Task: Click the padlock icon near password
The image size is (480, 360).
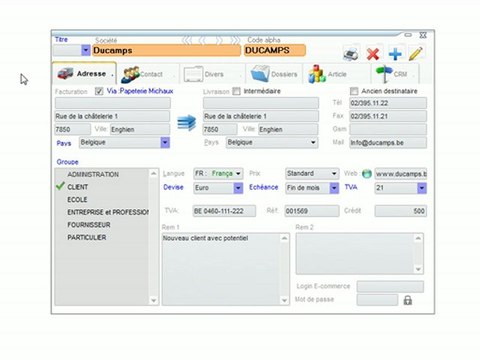Action: click(407, 300)
